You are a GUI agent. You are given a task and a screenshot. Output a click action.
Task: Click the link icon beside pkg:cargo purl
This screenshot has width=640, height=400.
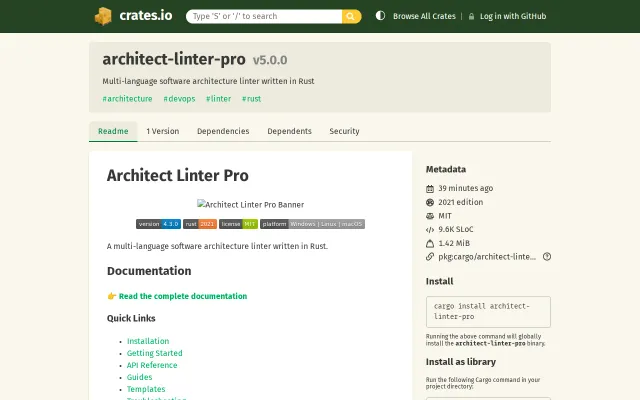tap(430, 257)
